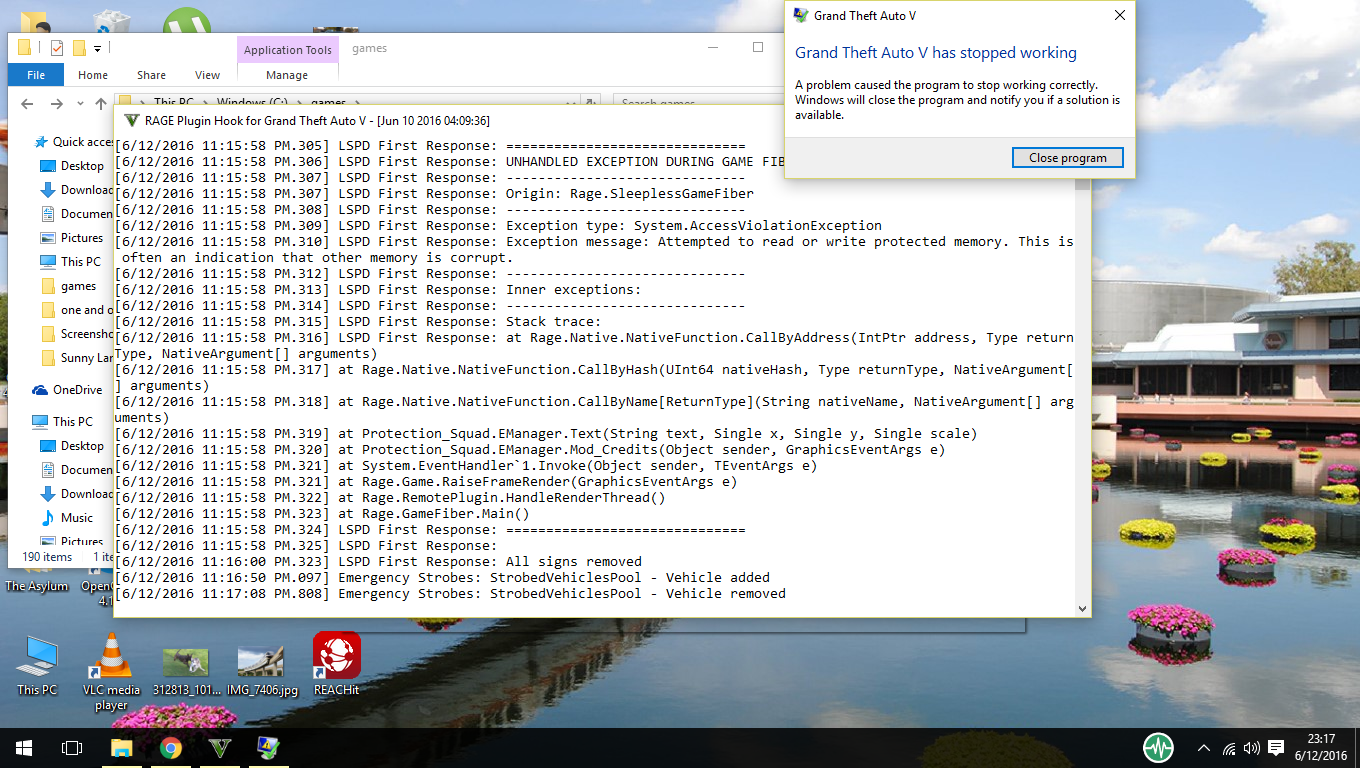Click the 'Exception type: System.AccessViolationException' log line

click(x=498, y=226)
